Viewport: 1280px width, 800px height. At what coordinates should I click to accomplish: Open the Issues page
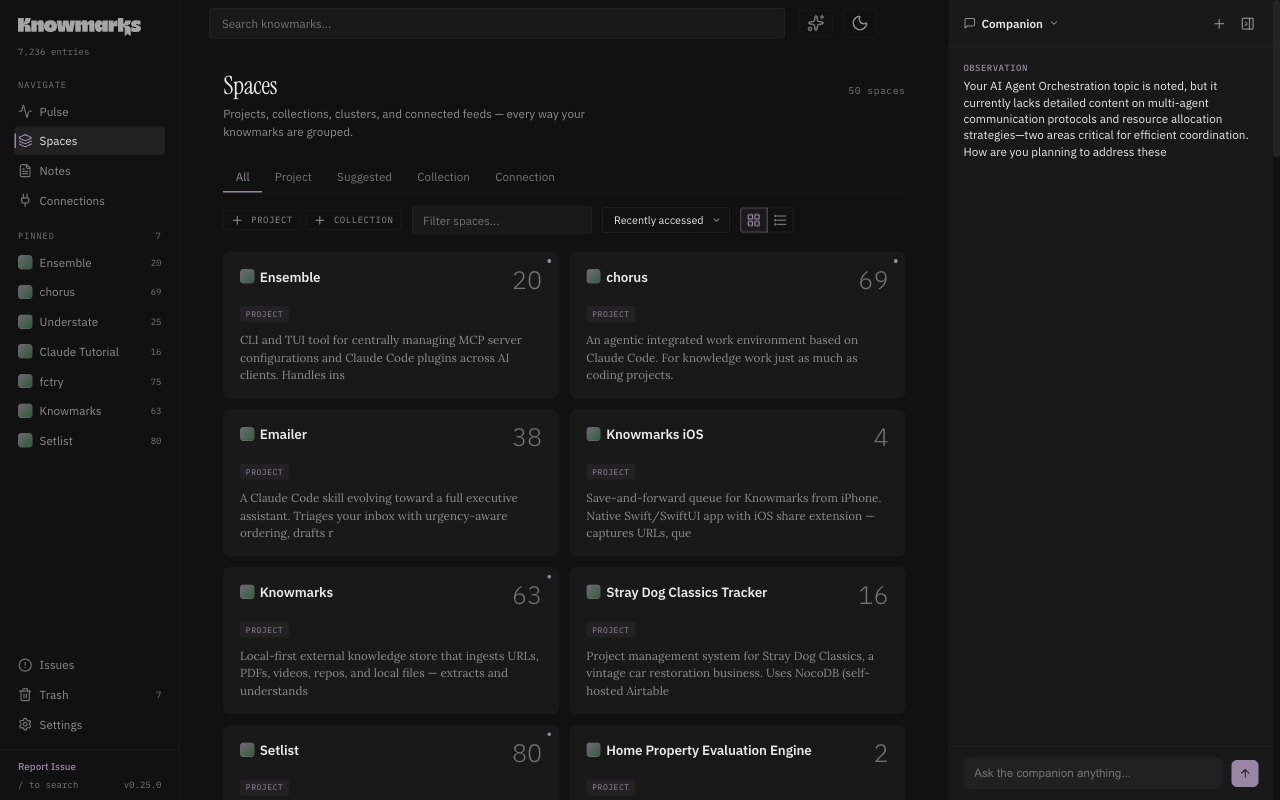point(90,665)
